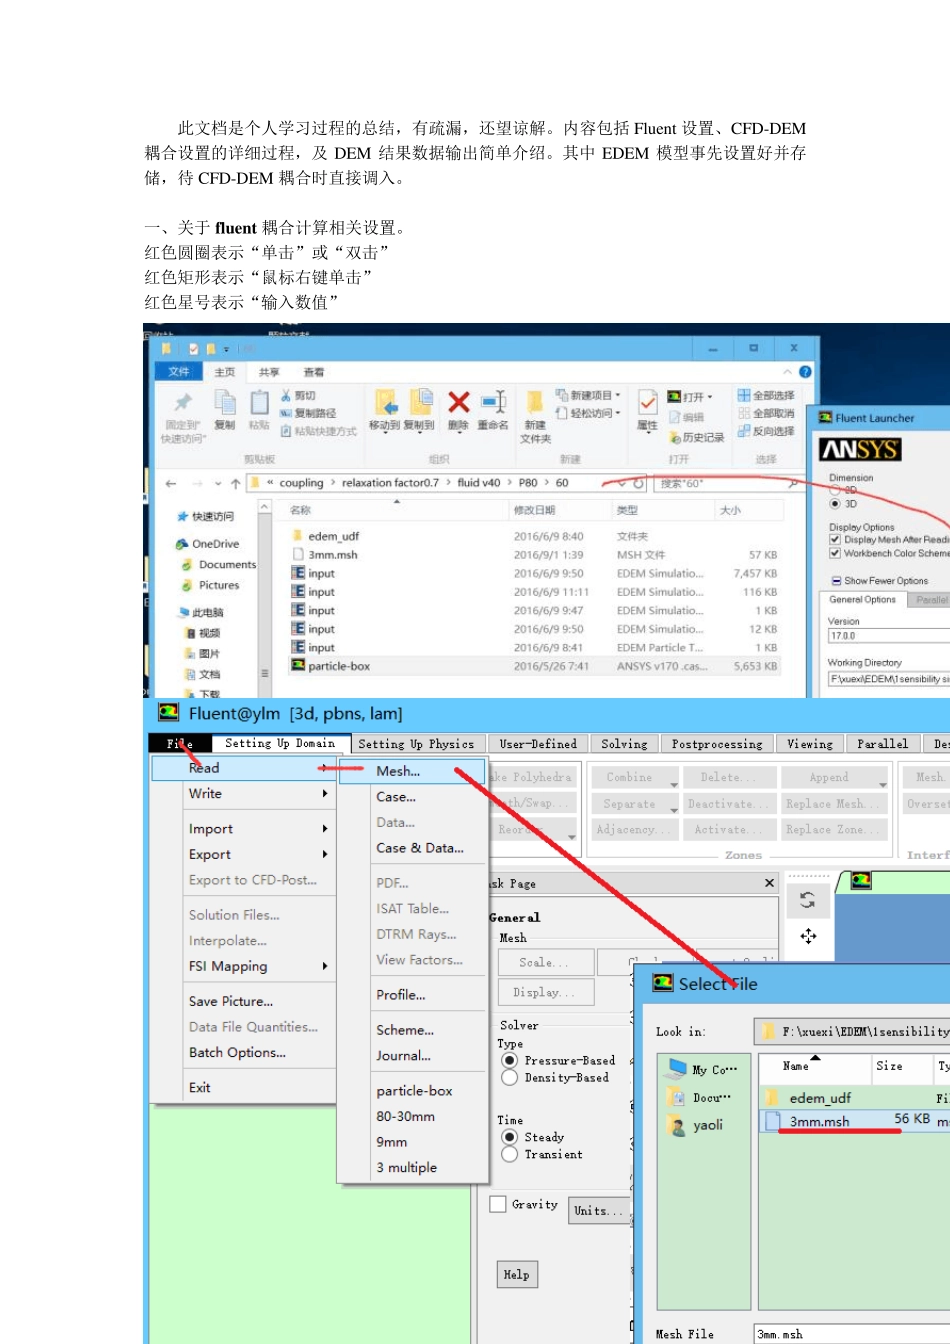This screenshot has width=950, height=1344.
Task: Click the Explorer search box
Action: pyautogui.click(x=729, y=483)
